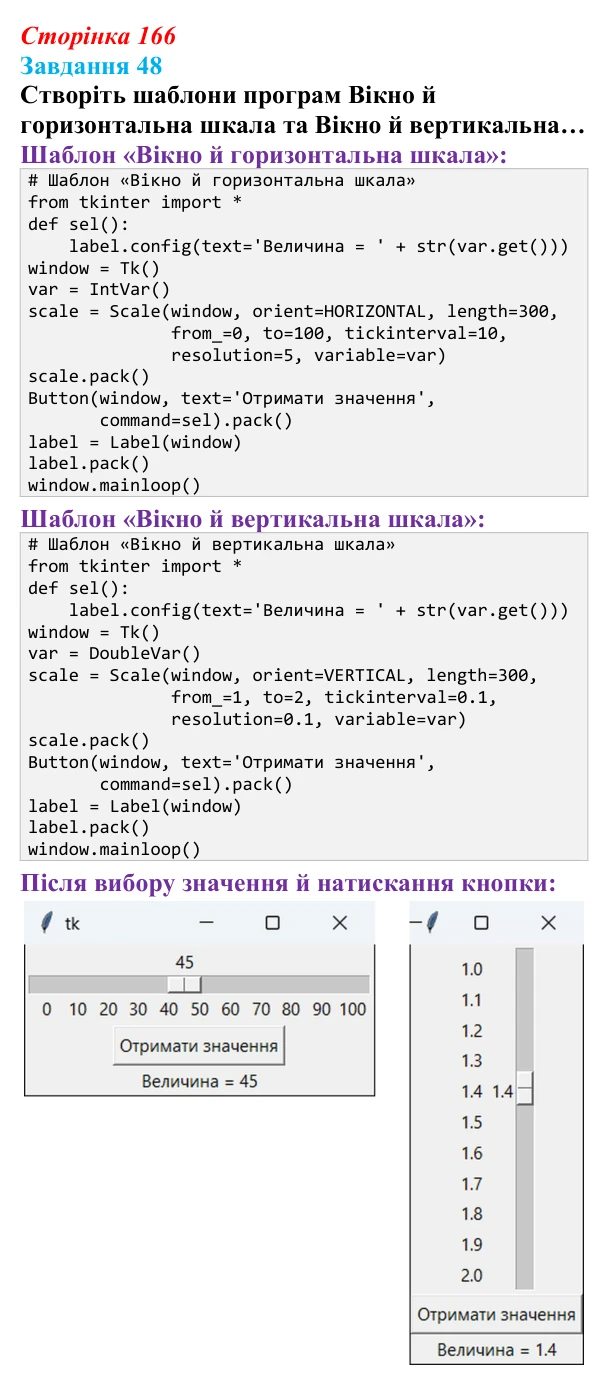The image size is (608, 1385).
Task: Click the code line 'from_=1, to=2, tickinterval=0.1,'
Action: (334, 698)
